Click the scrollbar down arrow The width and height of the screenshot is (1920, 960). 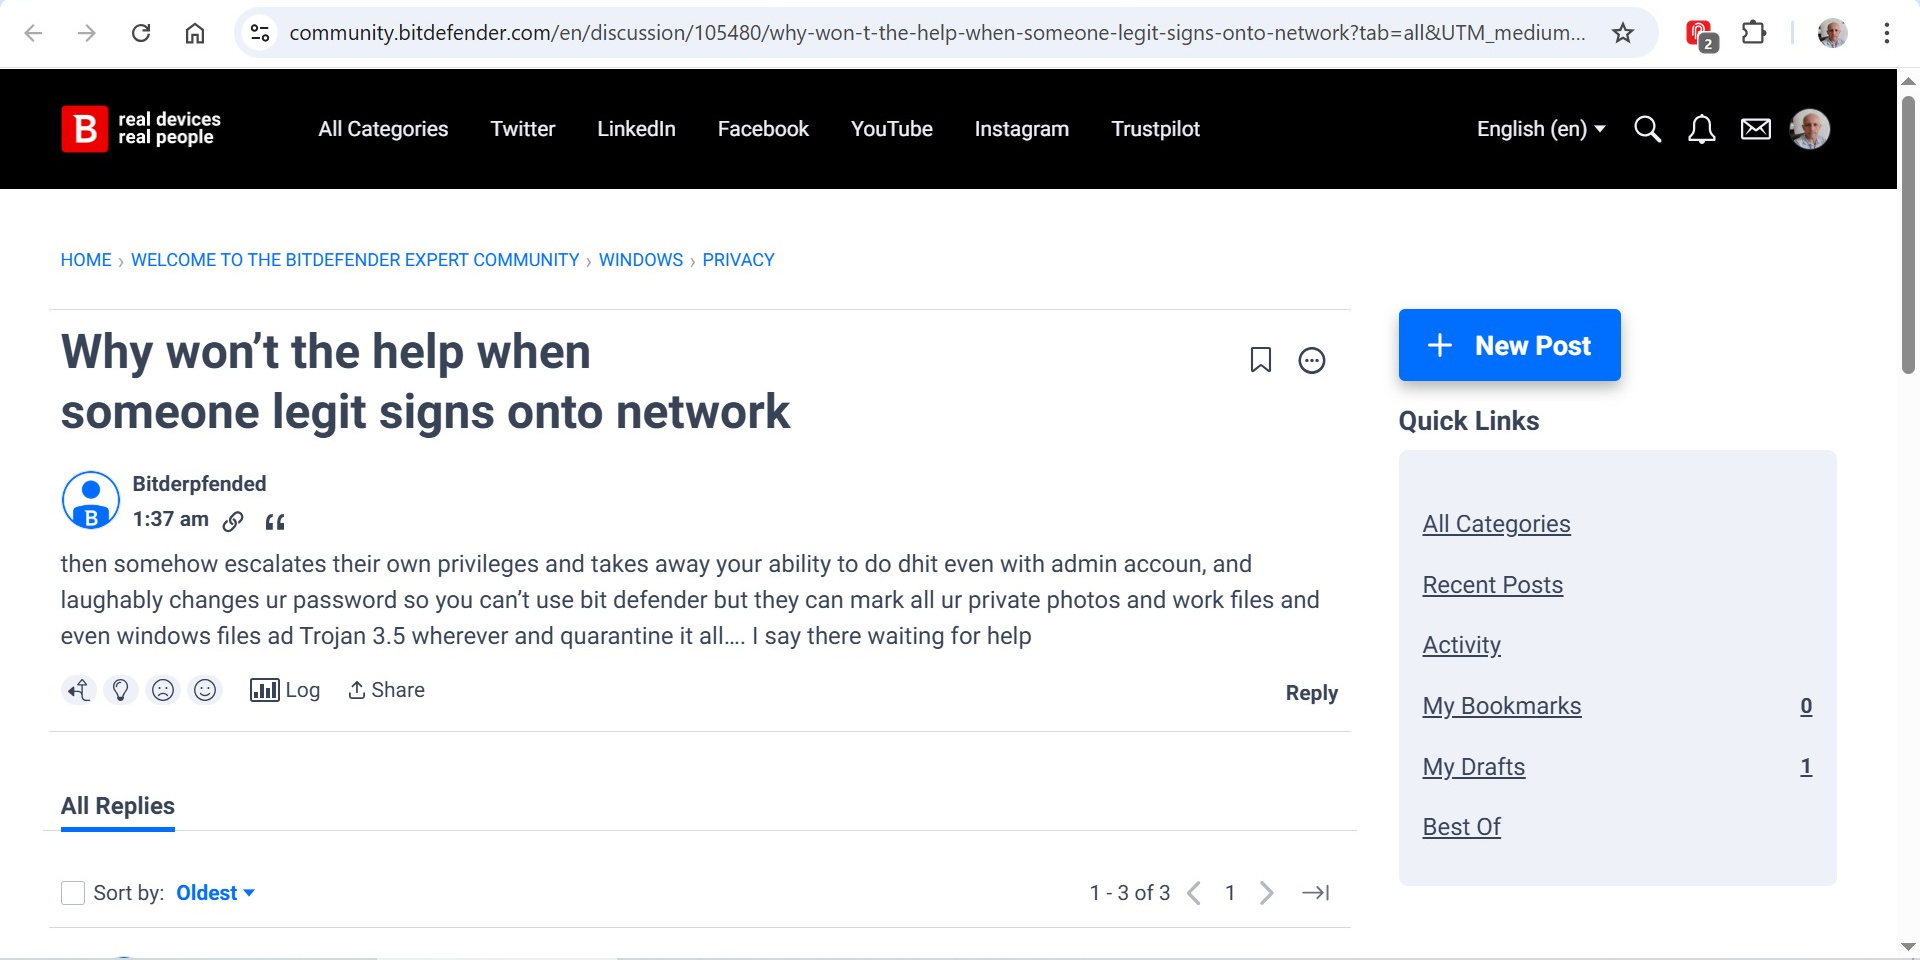pyautogui.click(x=1908, y=946)
